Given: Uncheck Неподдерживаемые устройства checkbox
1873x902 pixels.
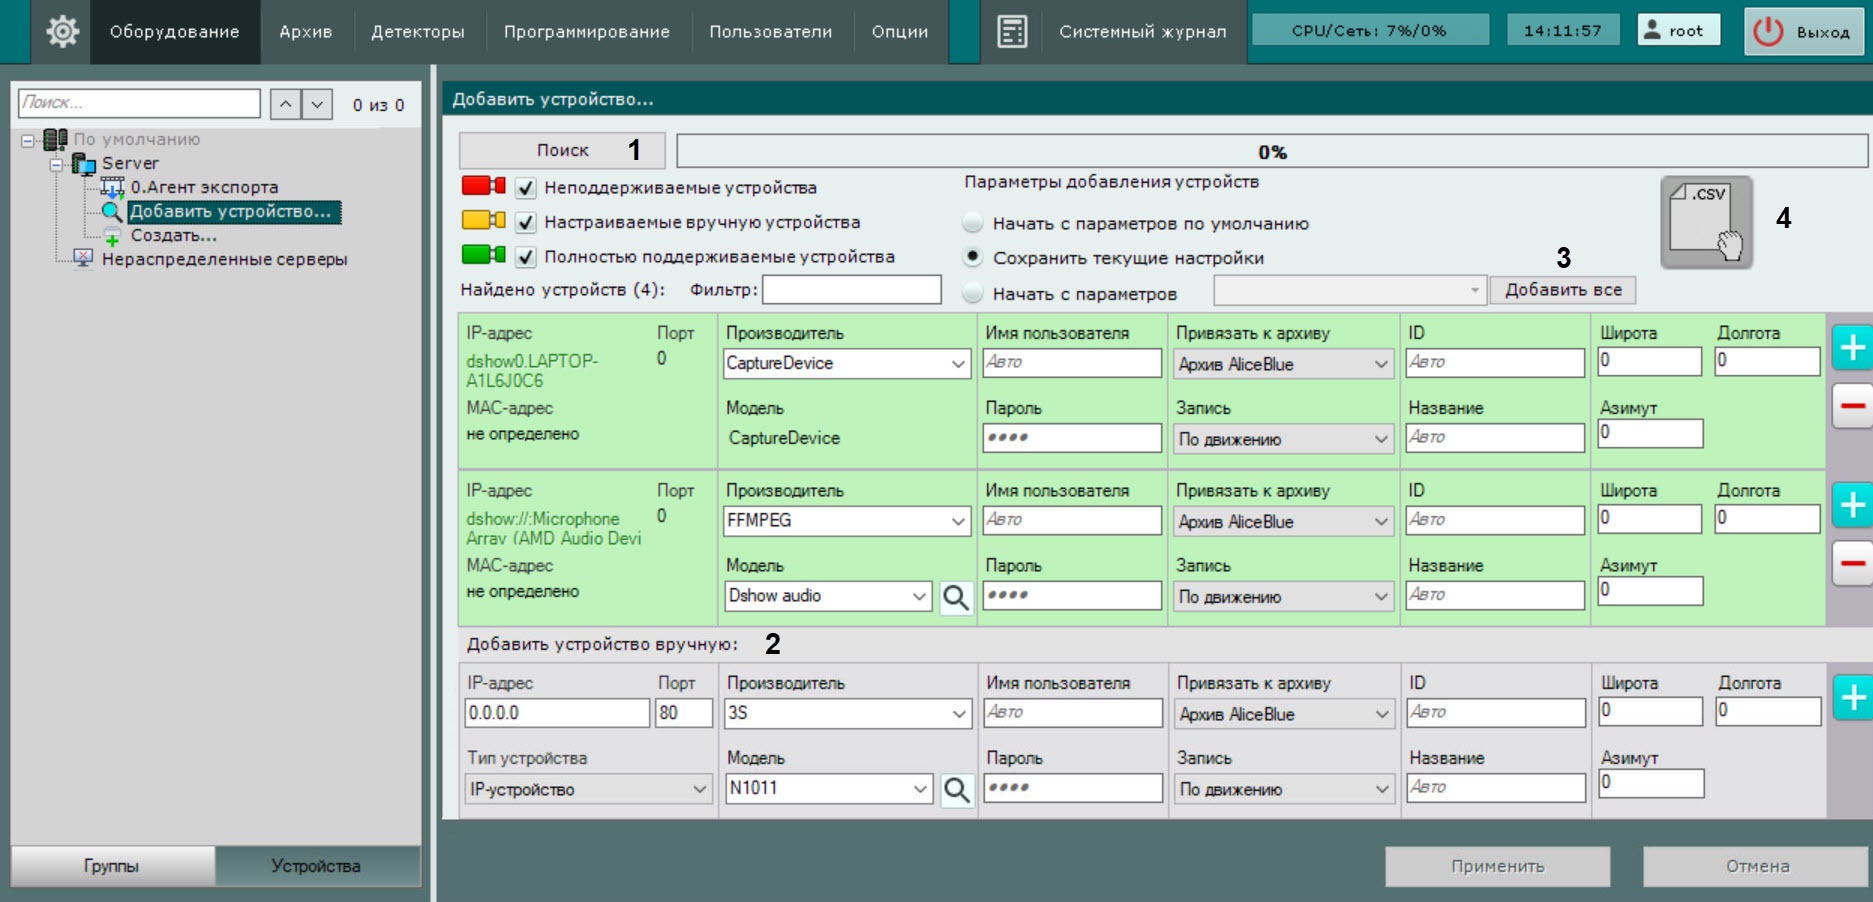Looking at the screenshot, I should [x=526, y=188].
